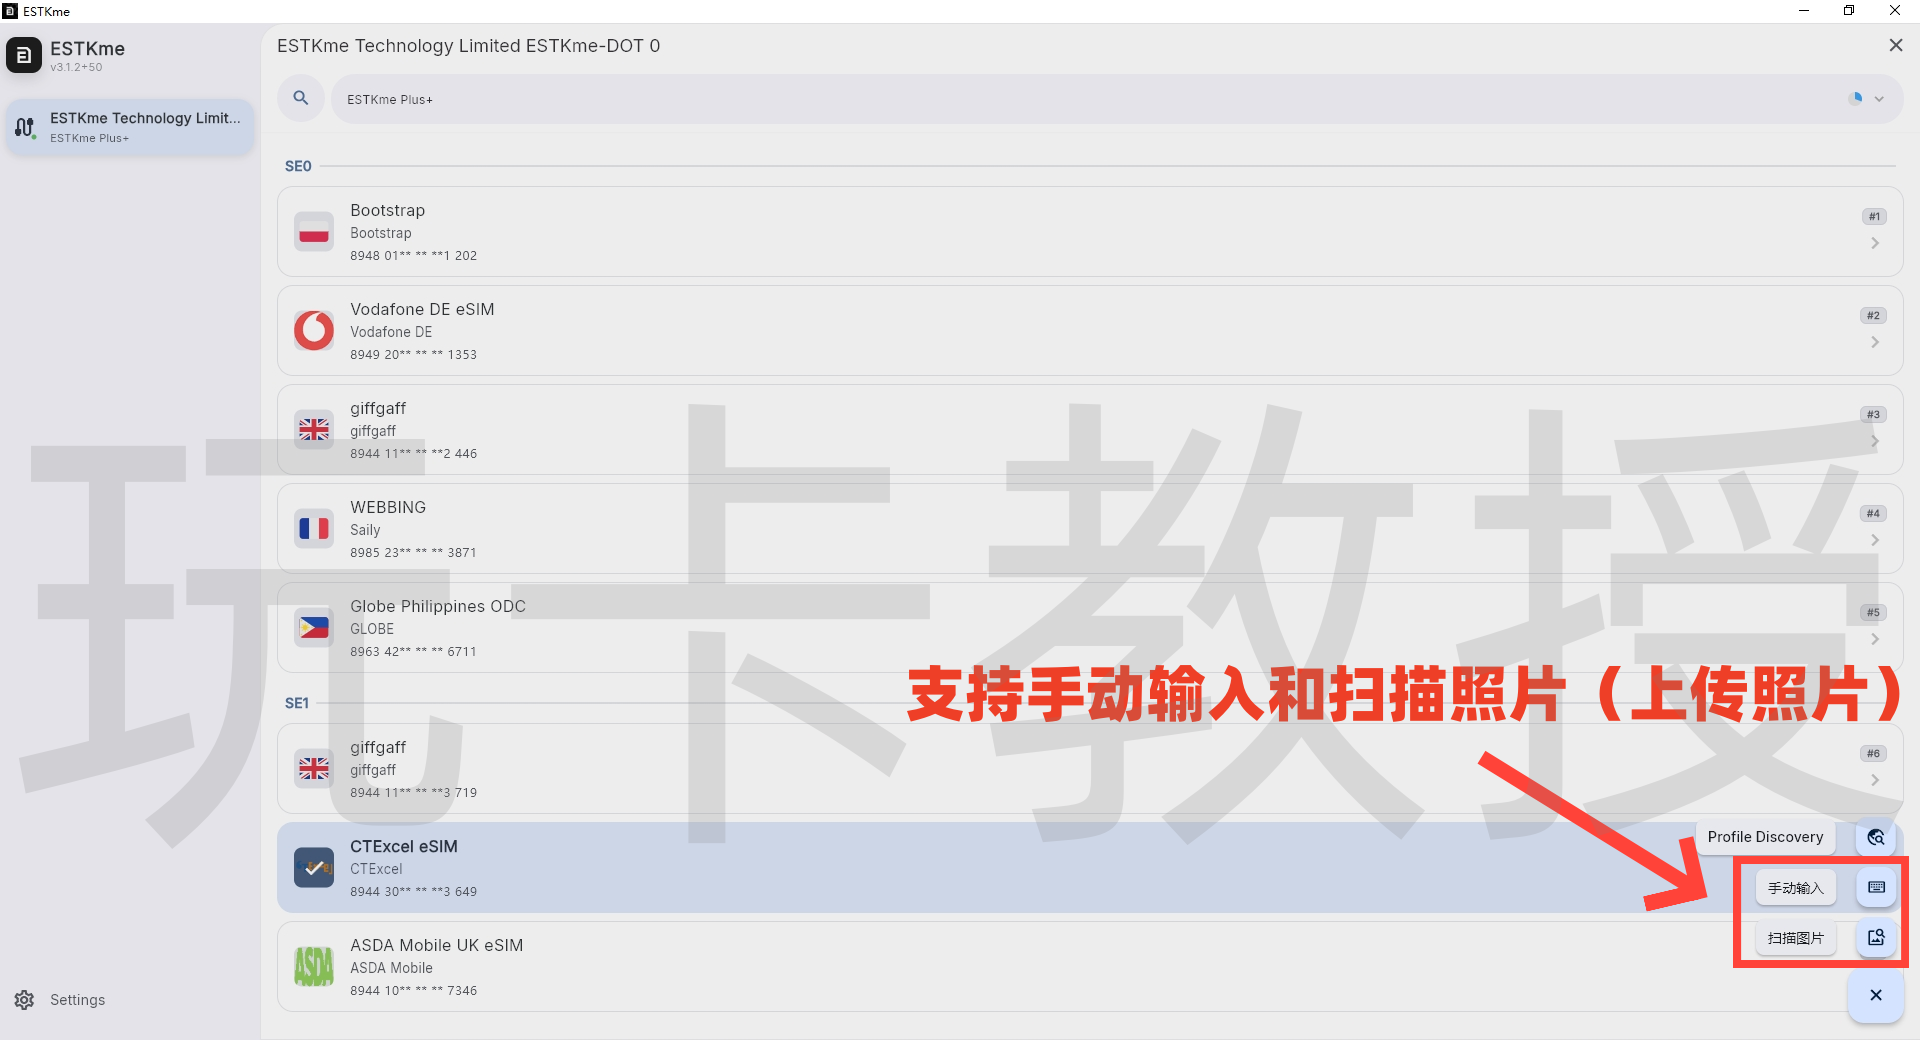This screenshot has height=1040, width=1920.
Task: Click the SE1 section header
Action: [297, 703]
